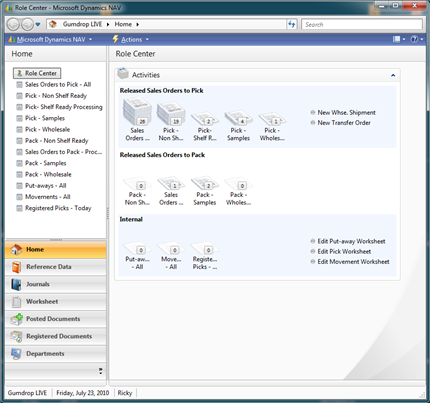Collapse the Activities section chevron
430x403 pixels.
(393, 75)
